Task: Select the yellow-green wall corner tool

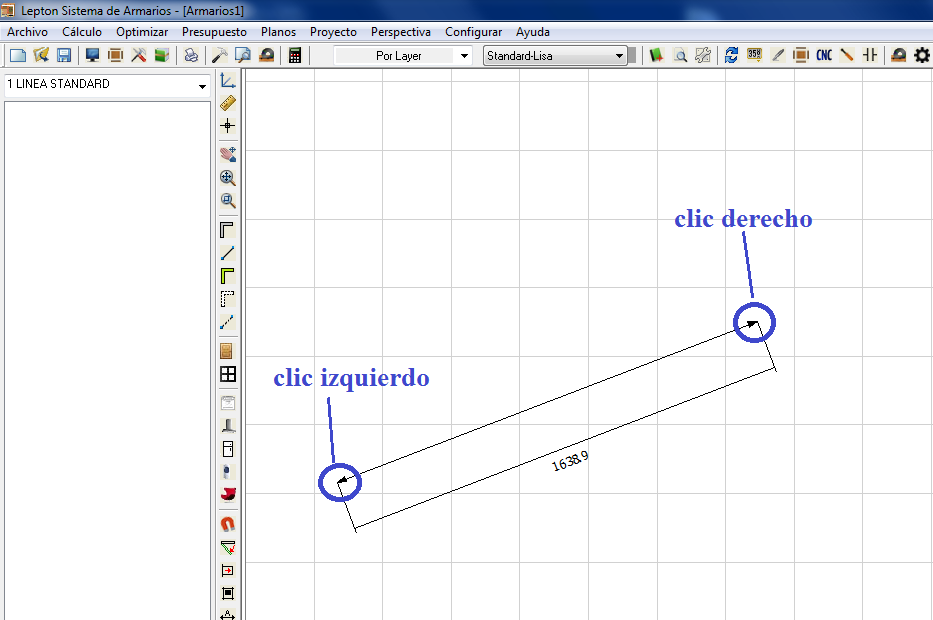Action: pyautogui.click(x=228, y=275)
